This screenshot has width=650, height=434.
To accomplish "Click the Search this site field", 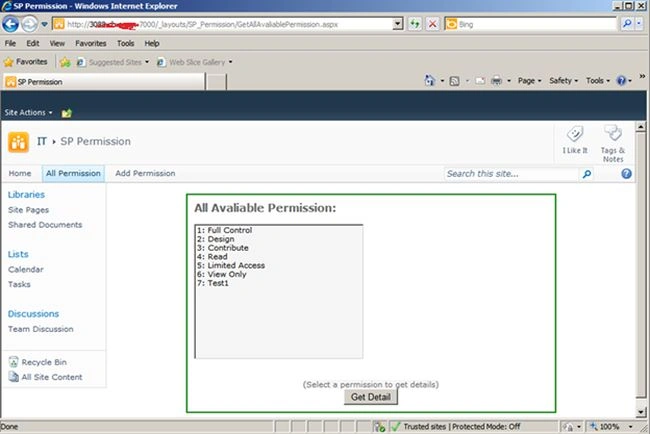I will pyautogui.click(x=511, y=174).
